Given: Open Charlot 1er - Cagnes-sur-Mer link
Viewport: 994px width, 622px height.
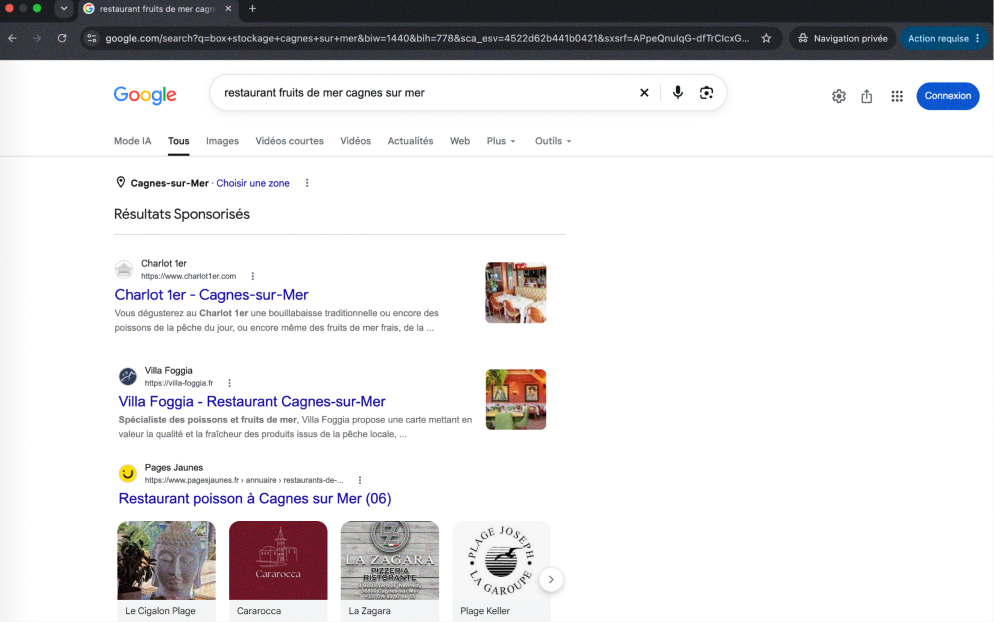Looking at the screenshot, I should click(212, 295).
